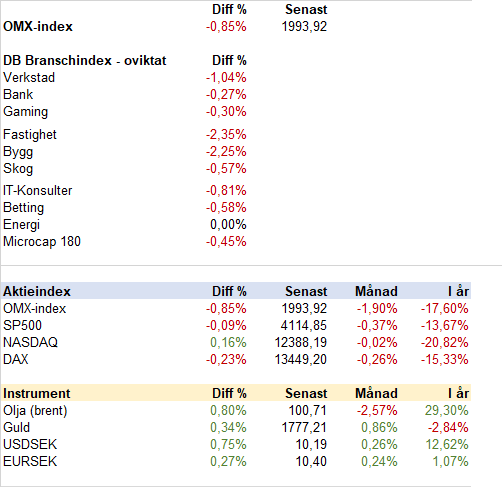Click the DB Branschindex - oviktat heading
The height and width of the screenshot is (493, 502).
coord(85,61)
